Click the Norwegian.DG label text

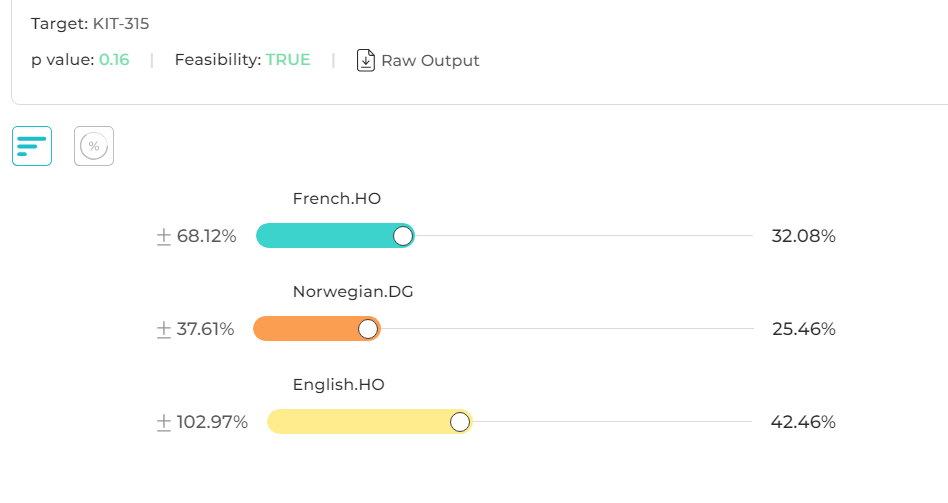pos(353,292)
